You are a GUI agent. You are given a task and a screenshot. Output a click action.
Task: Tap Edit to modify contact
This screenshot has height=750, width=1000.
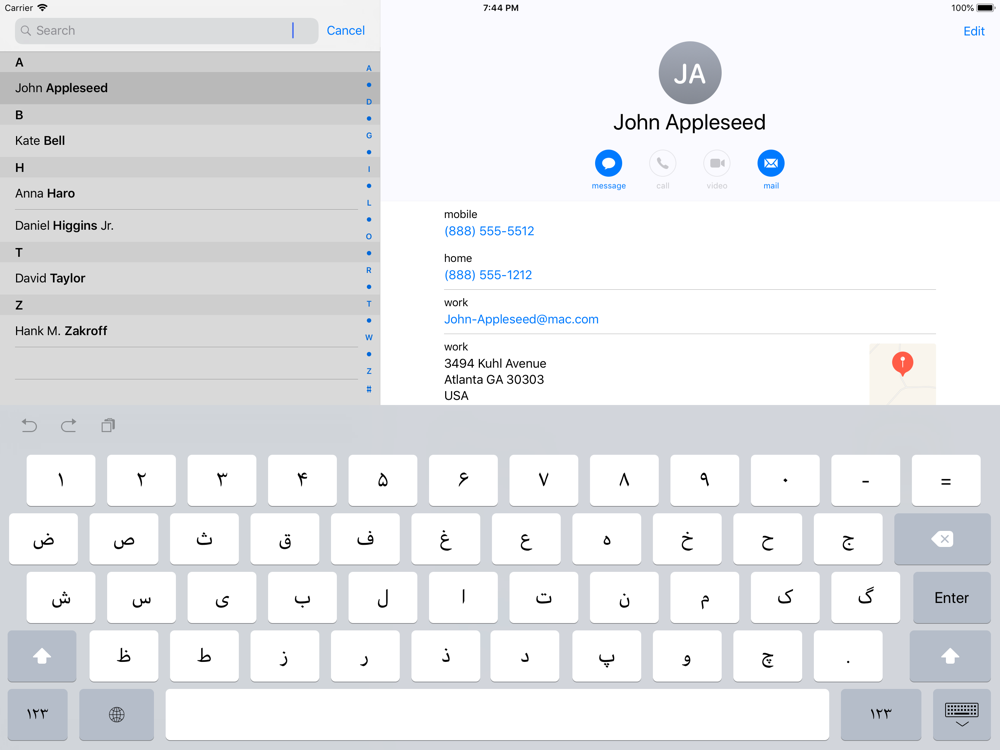973,31
